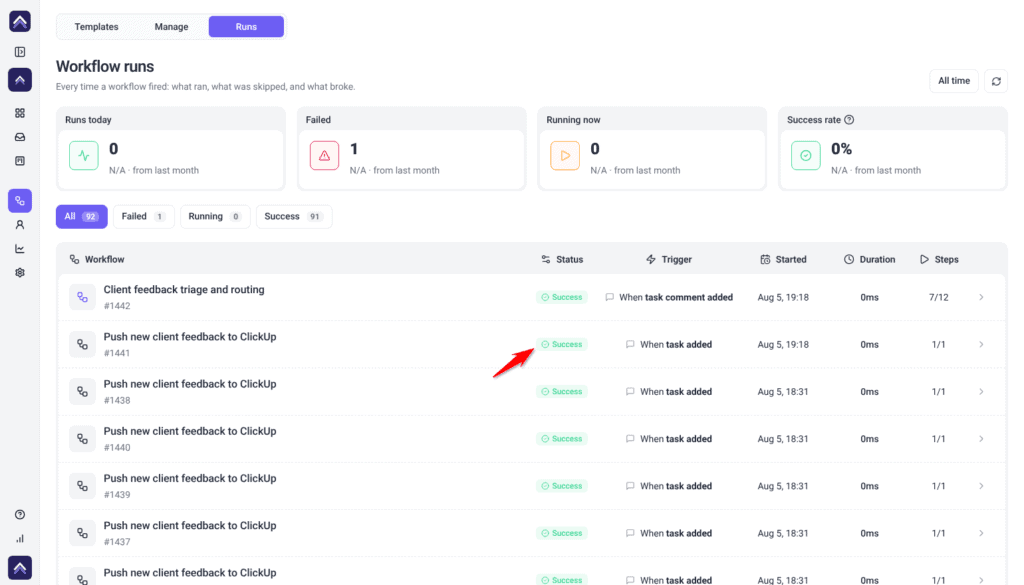This screenshot has width=1024, height=585.
Task: Filter runs by Failed 1
Action: click(144, 217)
